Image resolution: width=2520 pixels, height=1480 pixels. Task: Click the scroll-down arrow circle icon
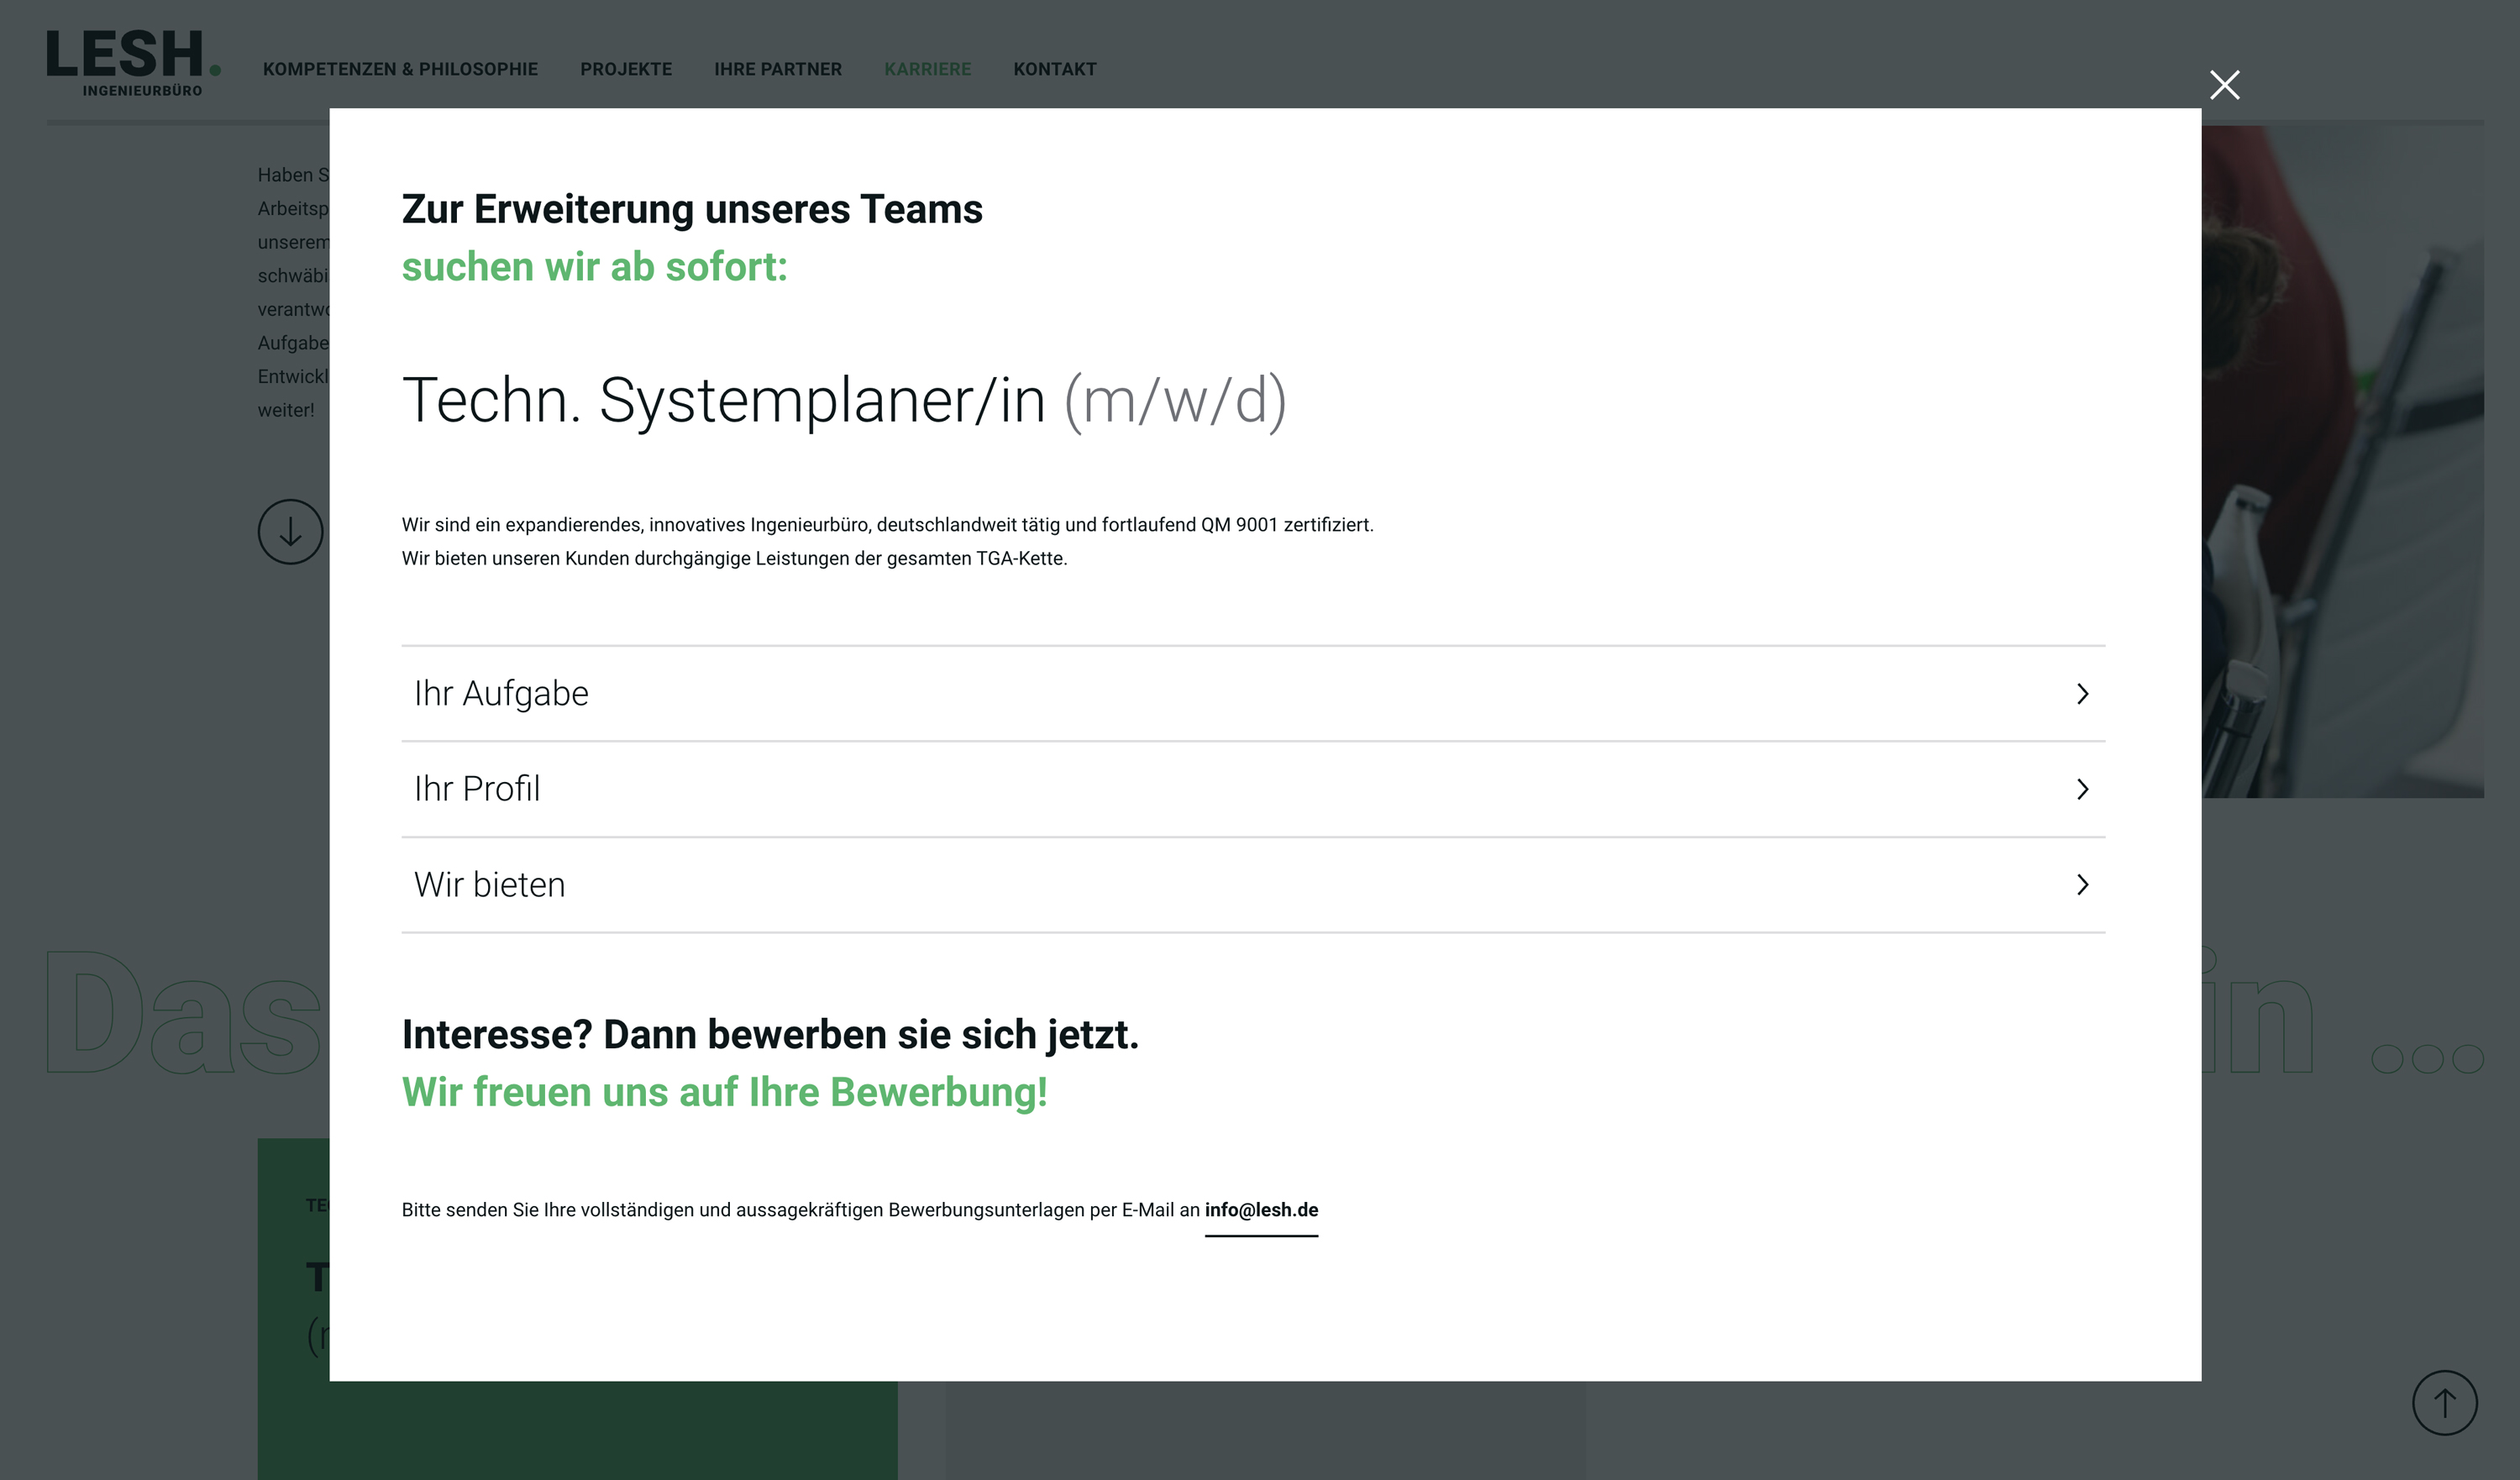[290, 532]
